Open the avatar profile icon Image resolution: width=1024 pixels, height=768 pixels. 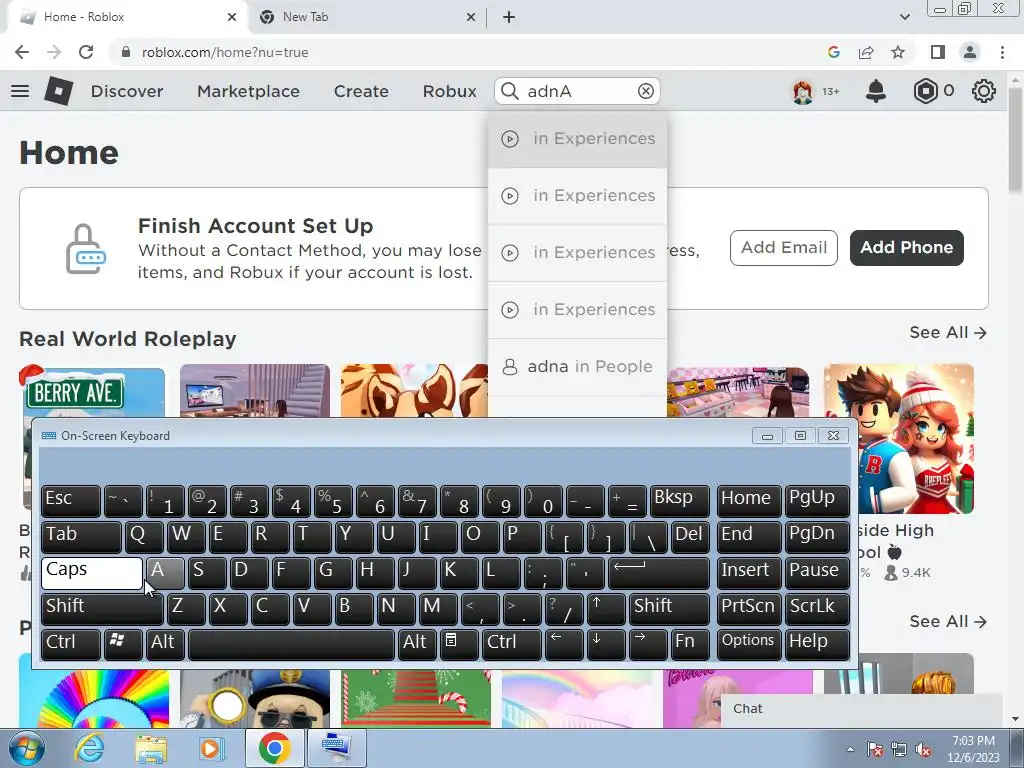click(x=803, y=91)
